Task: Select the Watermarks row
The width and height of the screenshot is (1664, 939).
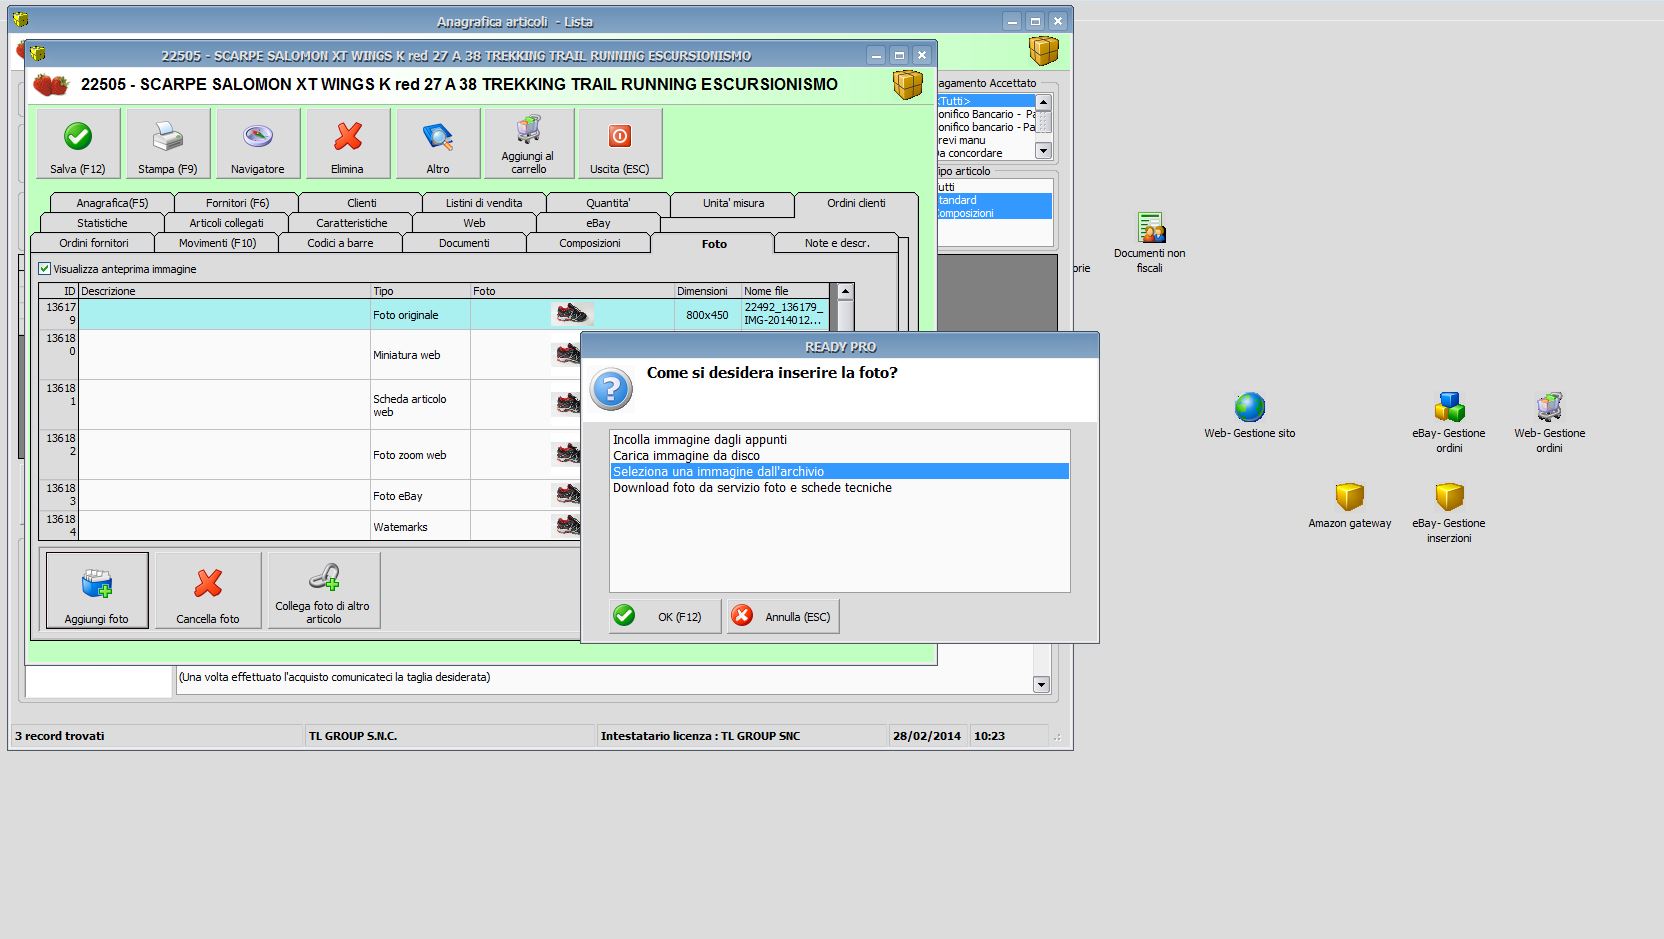Action: (310, 526)
